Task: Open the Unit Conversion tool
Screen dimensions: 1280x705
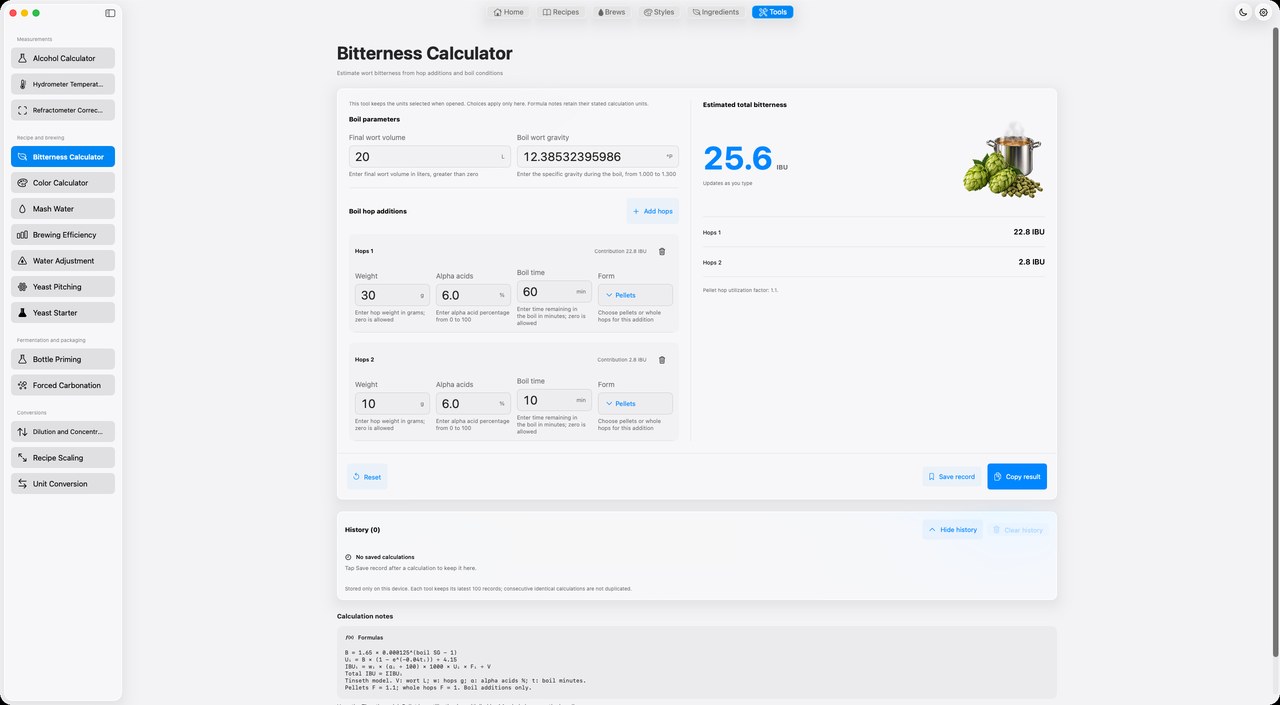Action: 63,484
